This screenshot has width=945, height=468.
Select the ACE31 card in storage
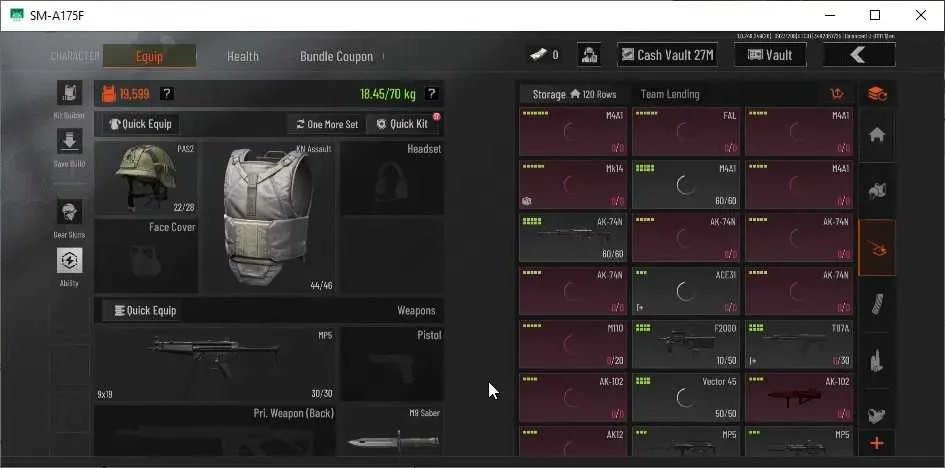point(685,290)
